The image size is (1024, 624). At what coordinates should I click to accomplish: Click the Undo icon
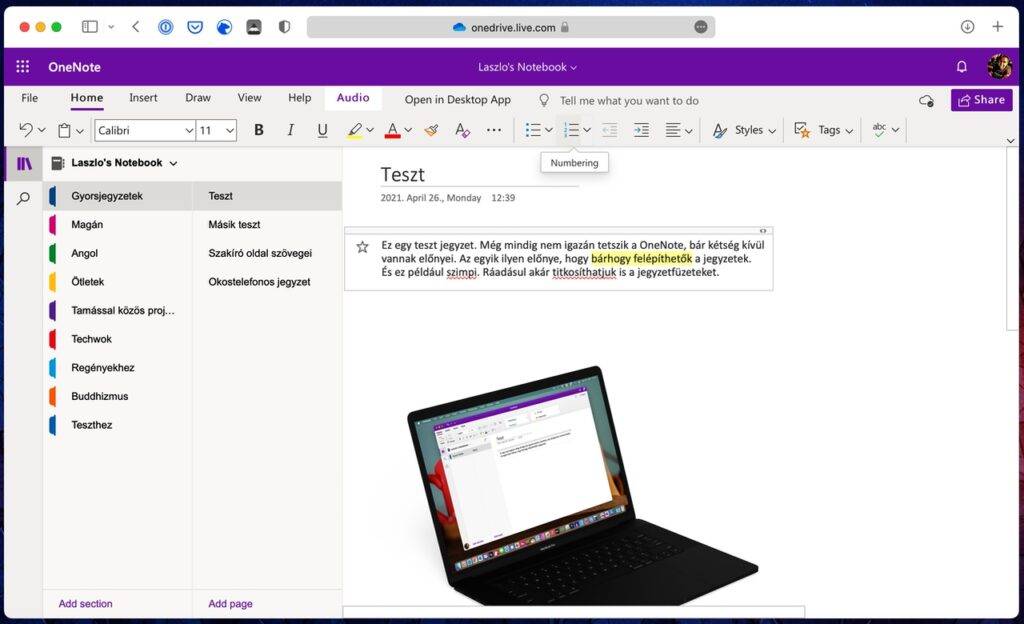tap(25, 130)
